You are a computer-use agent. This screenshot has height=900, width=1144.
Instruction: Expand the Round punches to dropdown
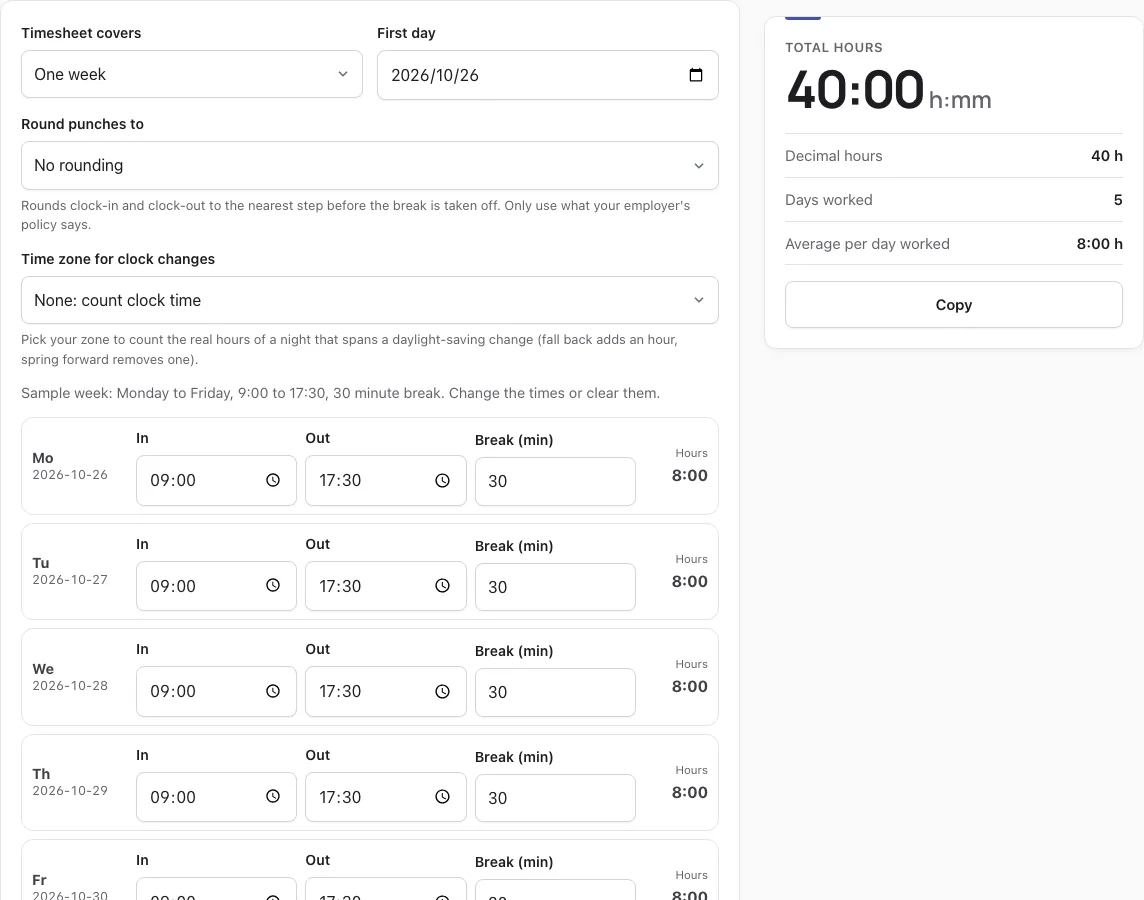[x=370, y=166]
